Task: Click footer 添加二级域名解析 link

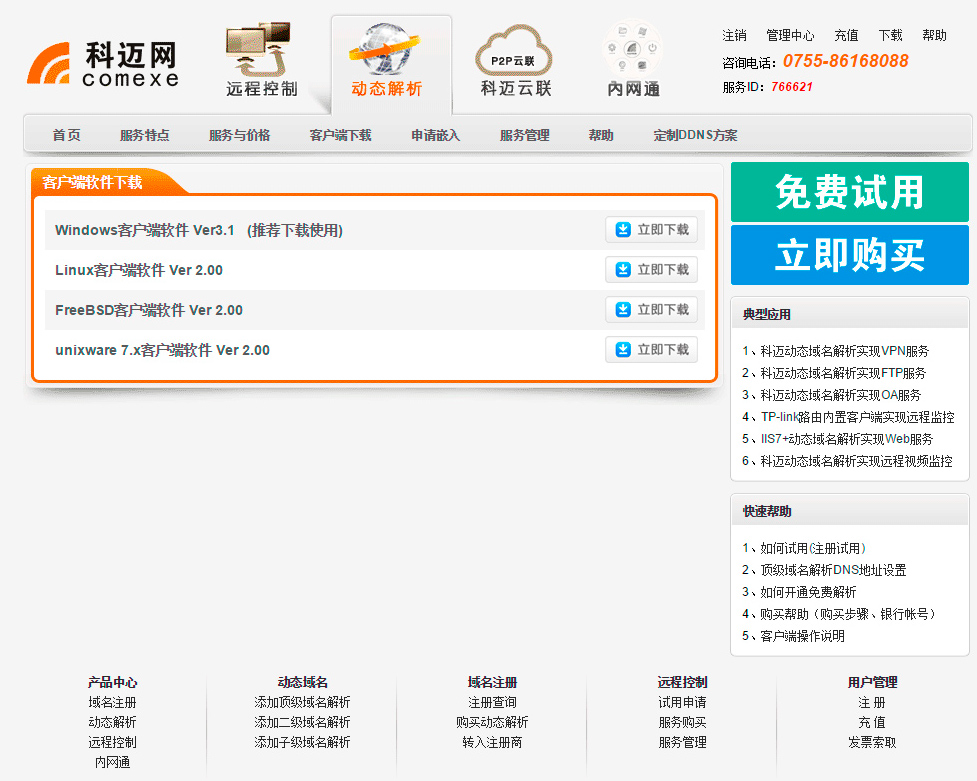Action: [x=302, y=722]
